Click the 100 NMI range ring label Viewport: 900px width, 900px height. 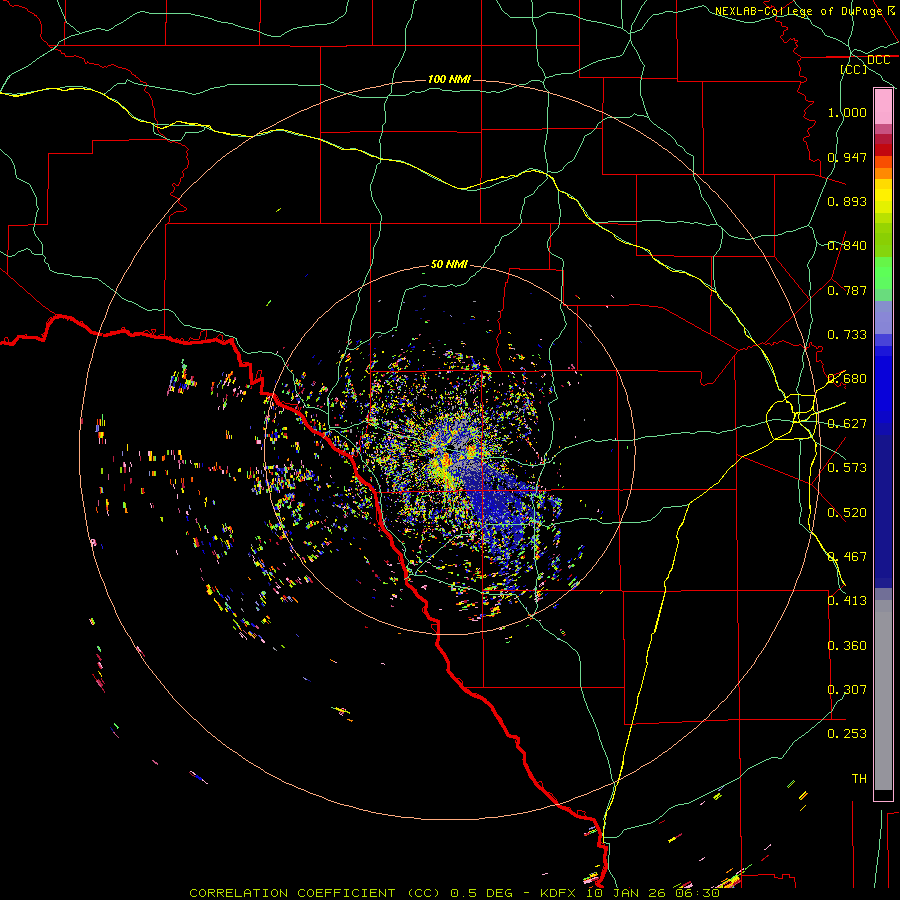[449, 79]
